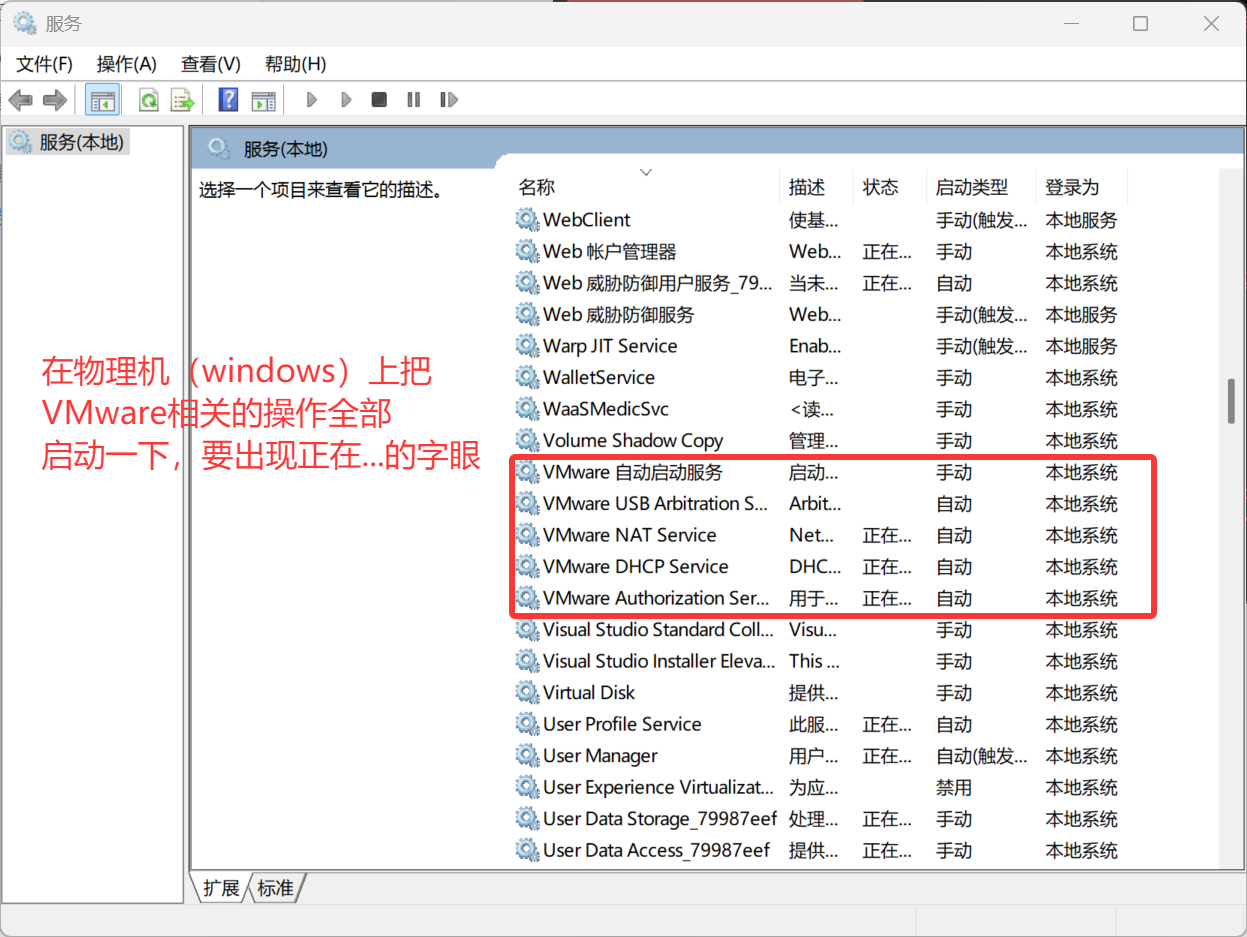Click the VMware 自动启动服务 gear icon
The width and height of the screenshot is (1247, 937).
click(527, 472)
